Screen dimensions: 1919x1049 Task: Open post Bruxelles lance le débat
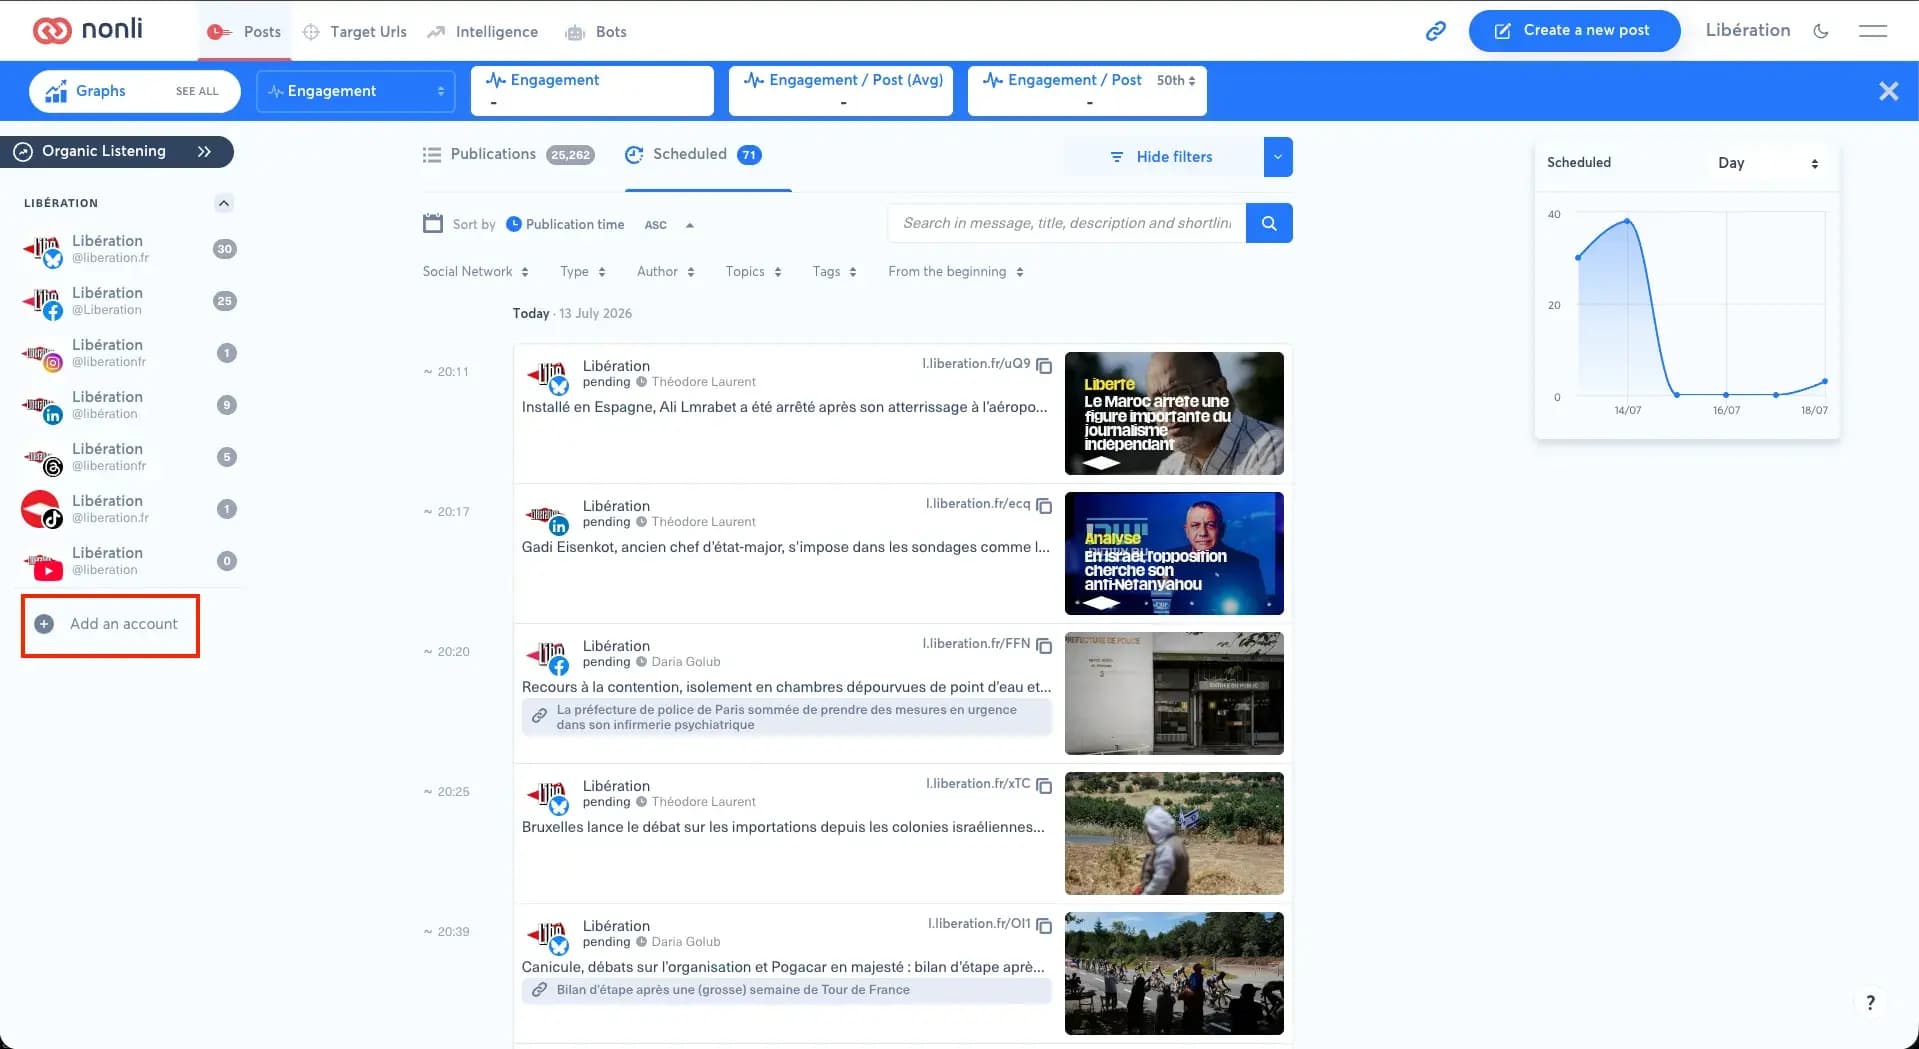pyautogui.click(x=783, y=827)
